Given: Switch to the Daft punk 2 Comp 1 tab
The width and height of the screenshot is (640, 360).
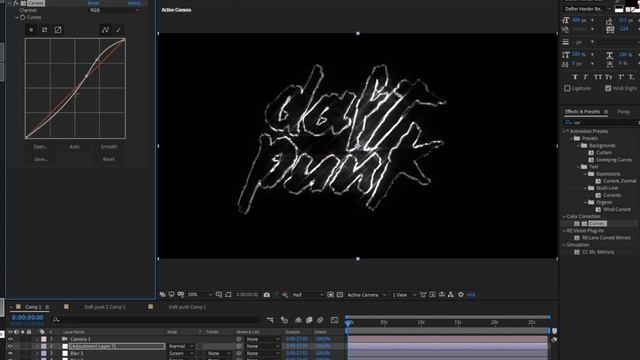Looking at the screenshot, I should click(105, 307).
